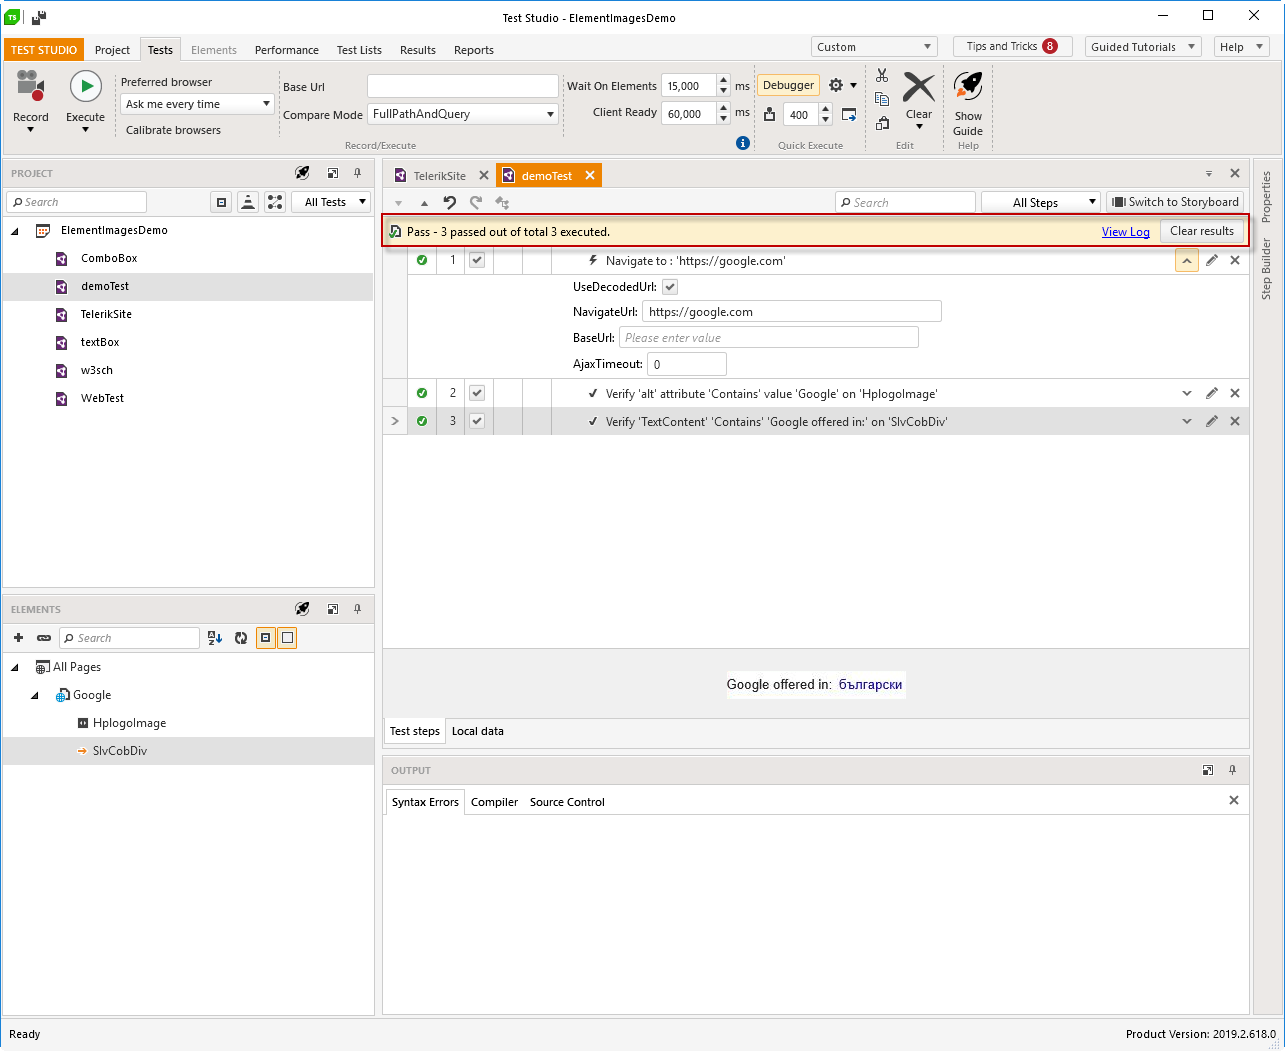
Task: Open the Test Lists ribbon tab
Action: [359, 50]
